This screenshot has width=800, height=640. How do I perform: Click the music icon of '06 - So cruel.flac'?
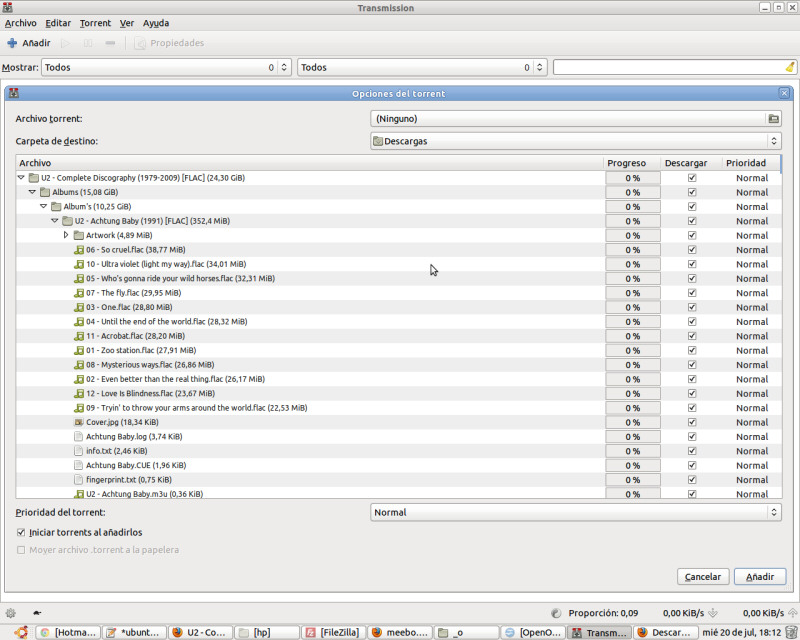pyautogui.click(x=79, y=250)
